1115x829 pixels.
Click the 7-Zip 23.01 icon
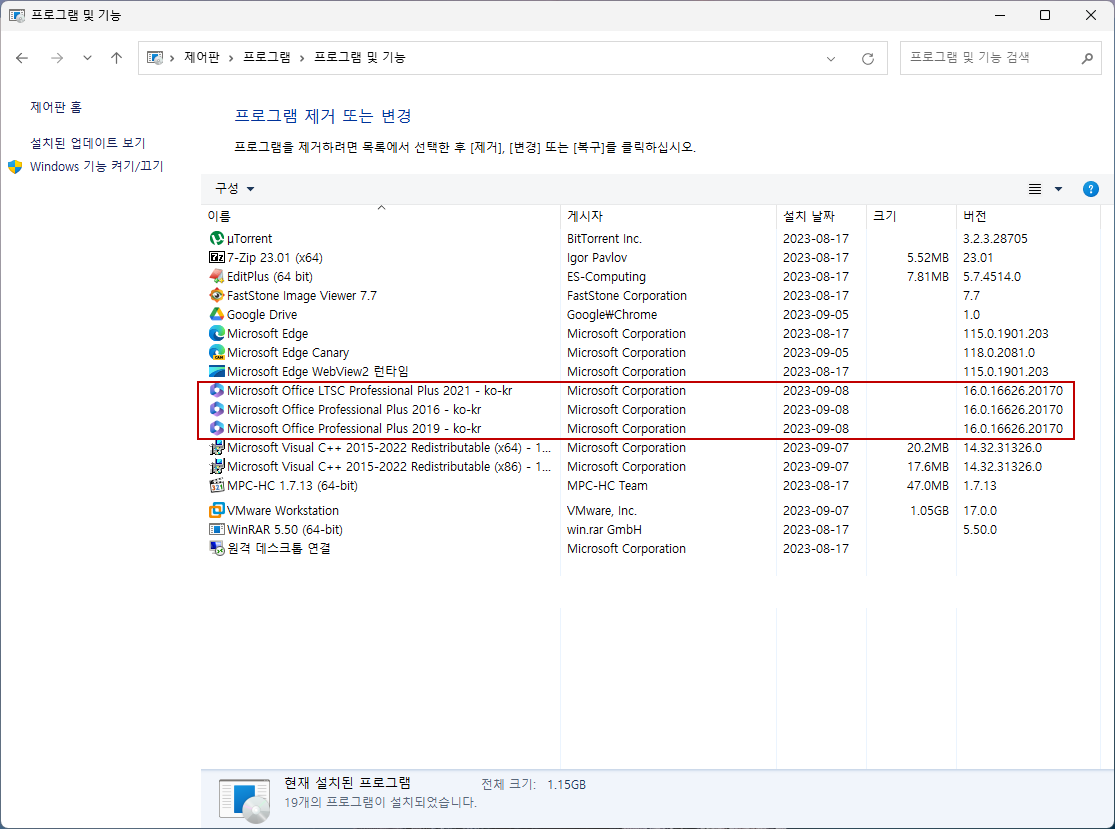(217, 257)
